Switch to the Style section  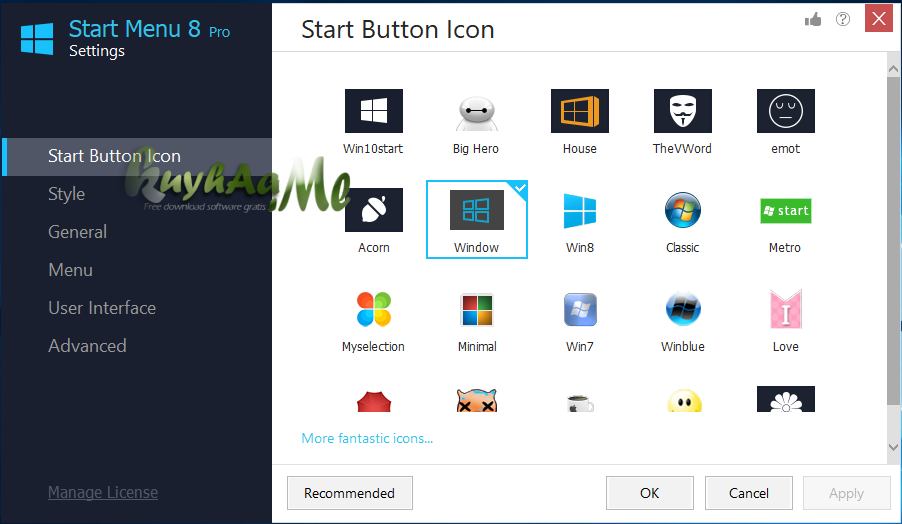66,194
